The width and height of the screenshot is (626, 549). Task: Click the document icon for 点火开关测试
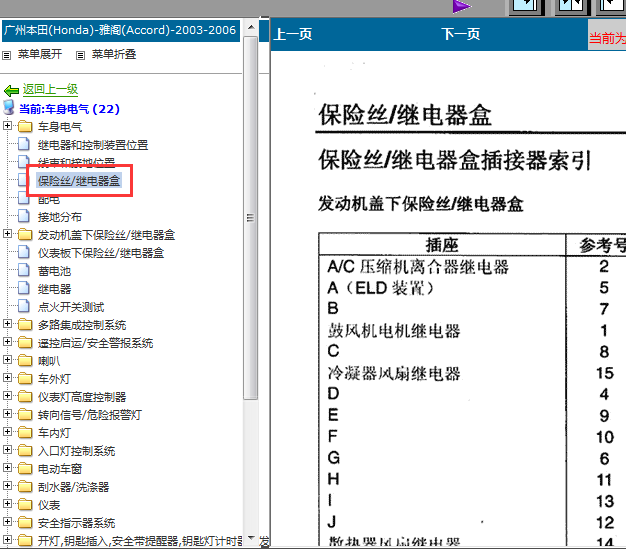pyautogui.click(x=24, y=306)
